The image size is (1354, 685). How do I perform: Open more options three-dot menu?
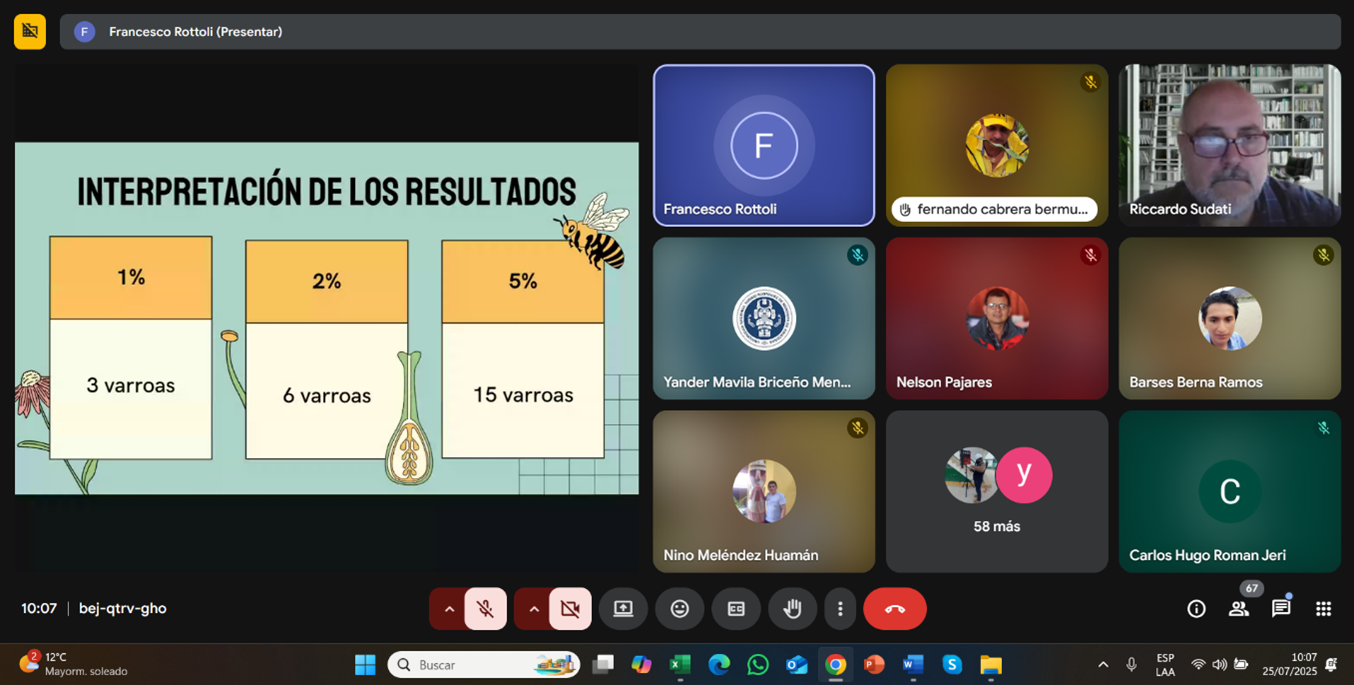pyautogui.click(x=840, y=609)
